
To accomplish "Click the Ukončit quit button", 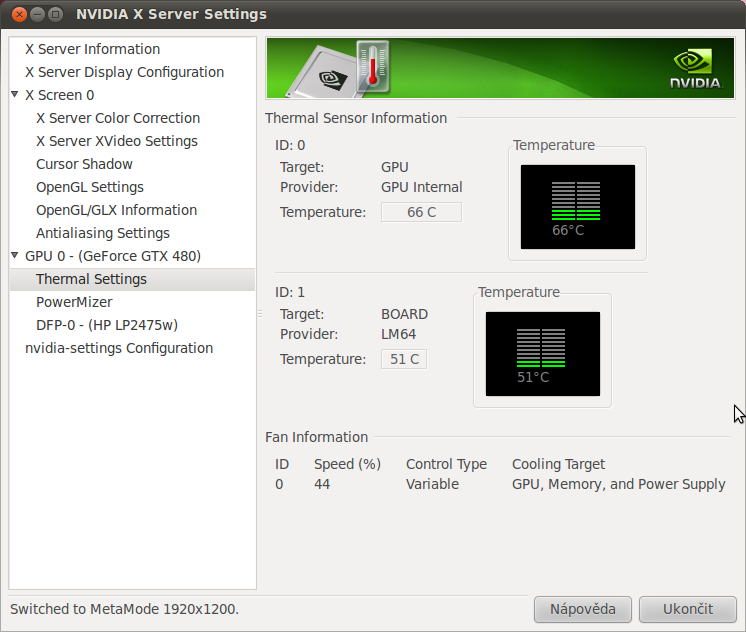I will tap(687, 609).
